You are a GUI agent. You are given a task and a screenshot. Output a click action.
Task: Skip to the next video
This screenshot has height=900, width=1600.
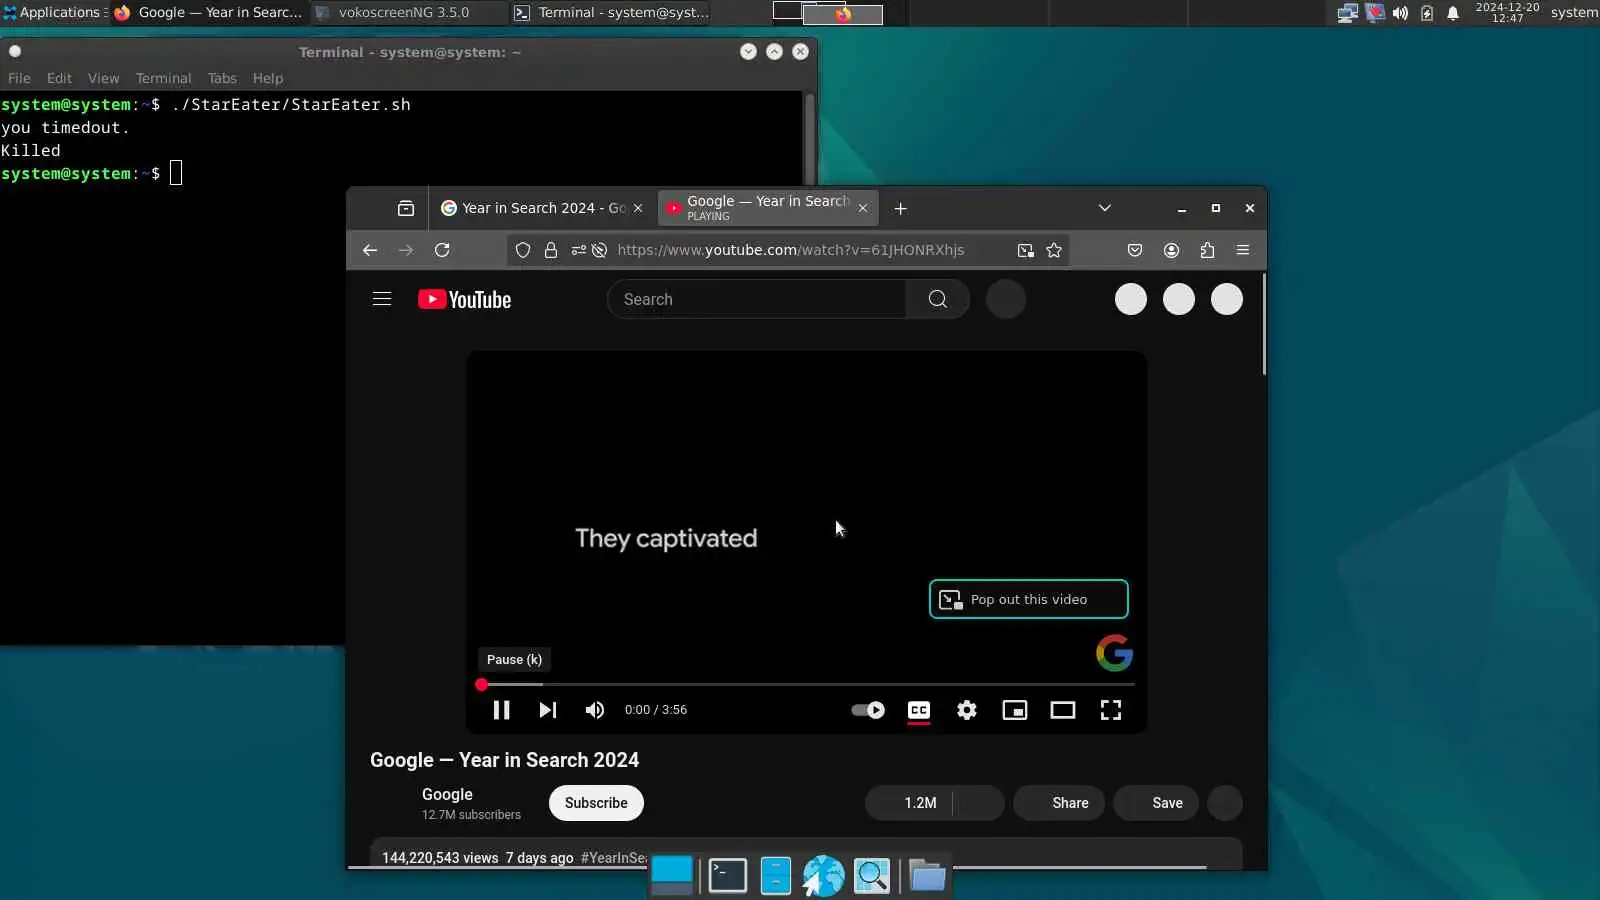click(x=547, y=710)
